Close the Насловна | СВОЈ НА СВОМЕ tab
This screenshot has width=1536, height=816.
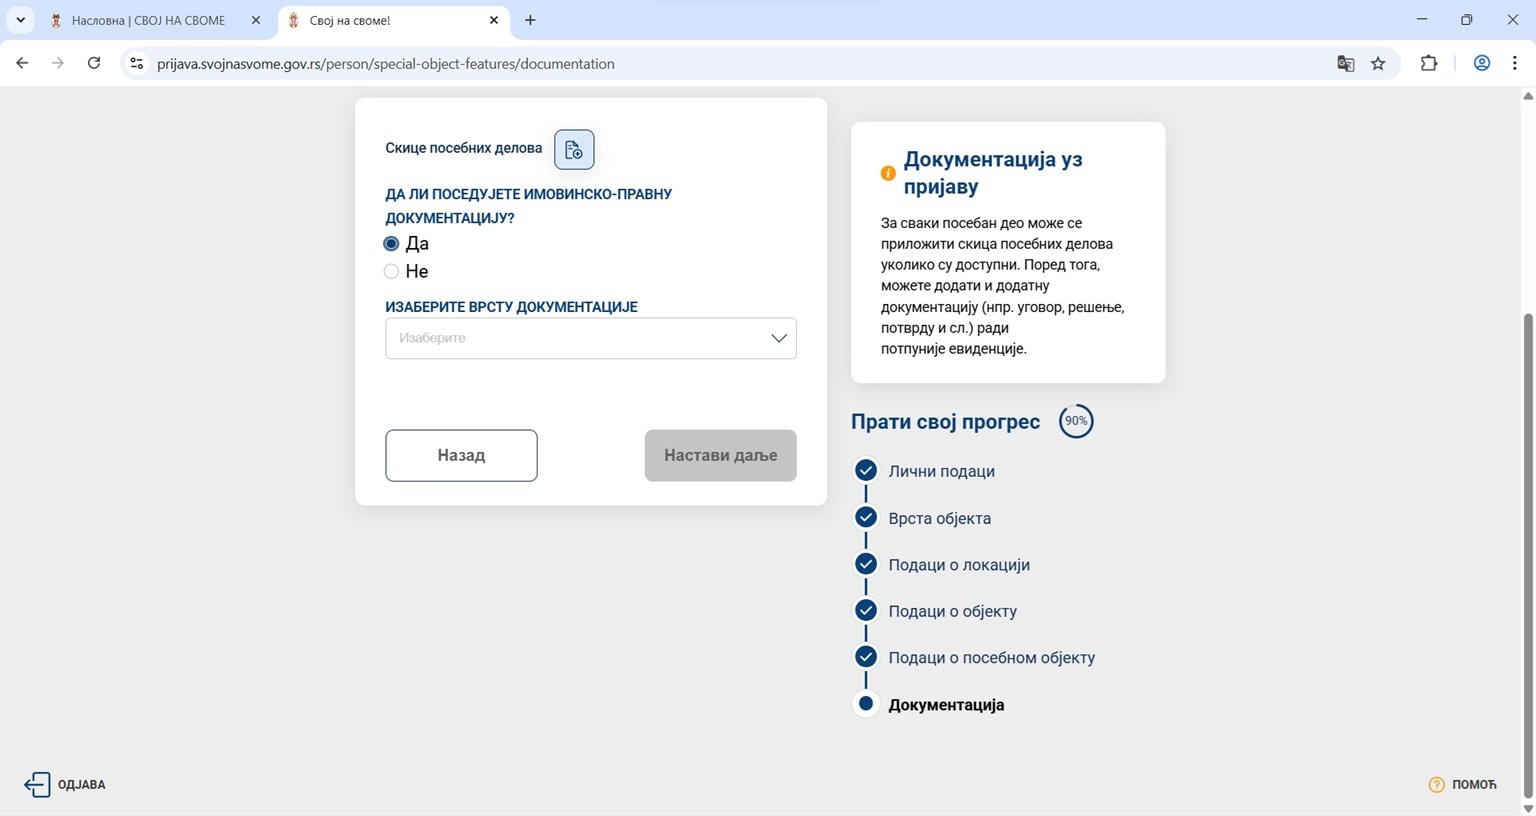(256, 20)
